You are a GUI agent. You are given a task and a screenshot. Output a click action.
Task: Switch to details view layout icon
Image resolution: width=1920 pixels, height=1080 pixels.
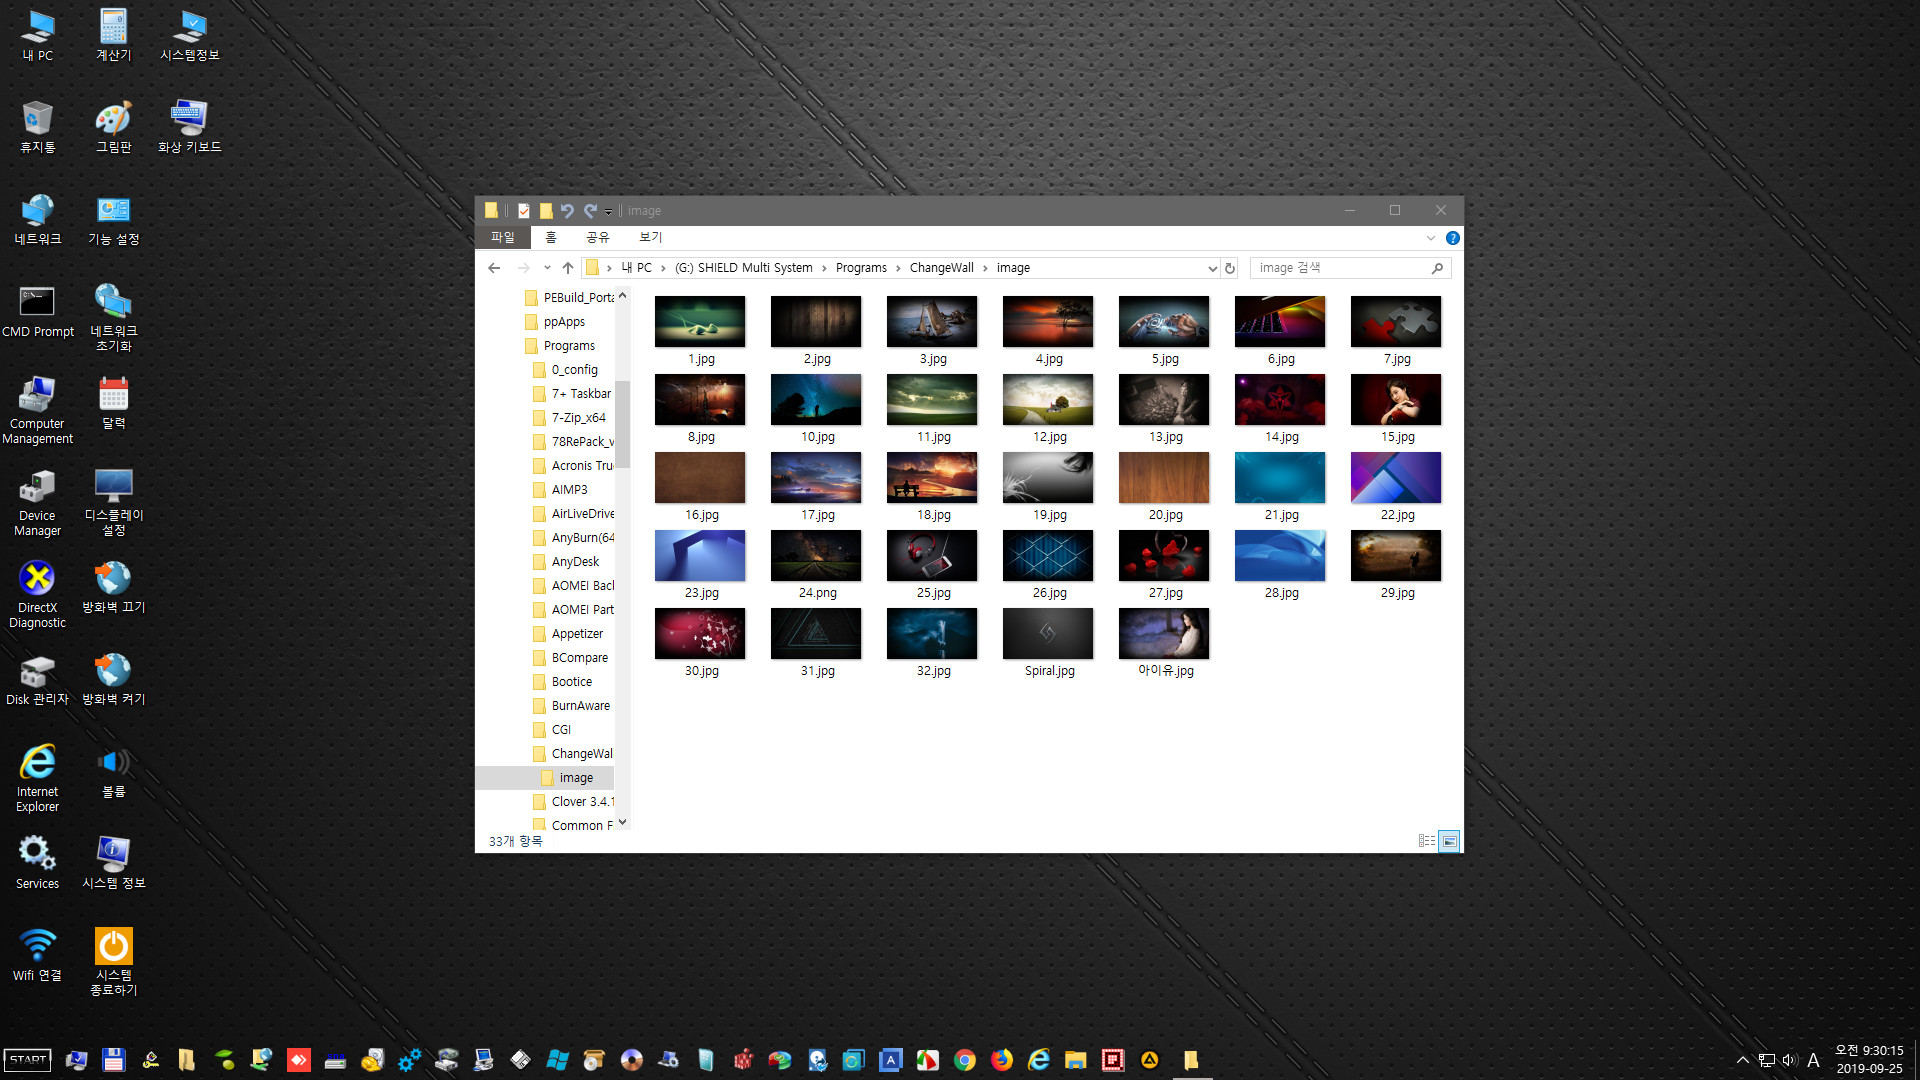click(x=1427, y=841)
